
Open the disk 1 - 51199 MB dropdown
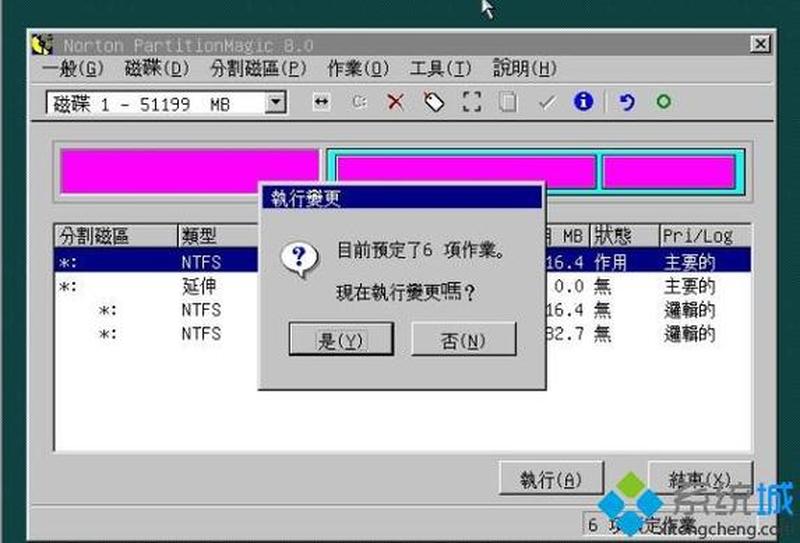click(x=275, y=103)
